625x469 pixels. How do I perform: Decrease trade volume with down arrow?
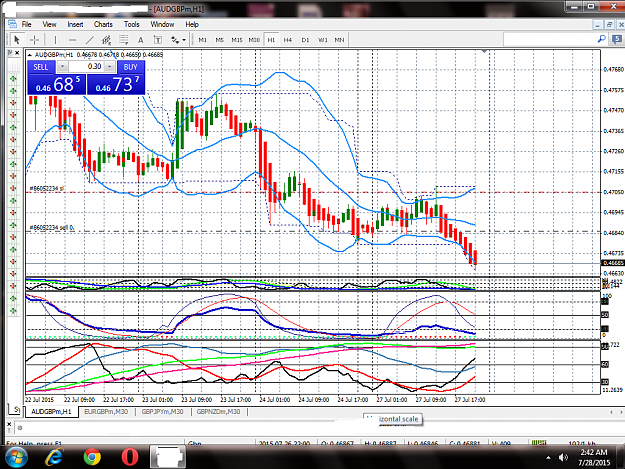tap(62, 67)
